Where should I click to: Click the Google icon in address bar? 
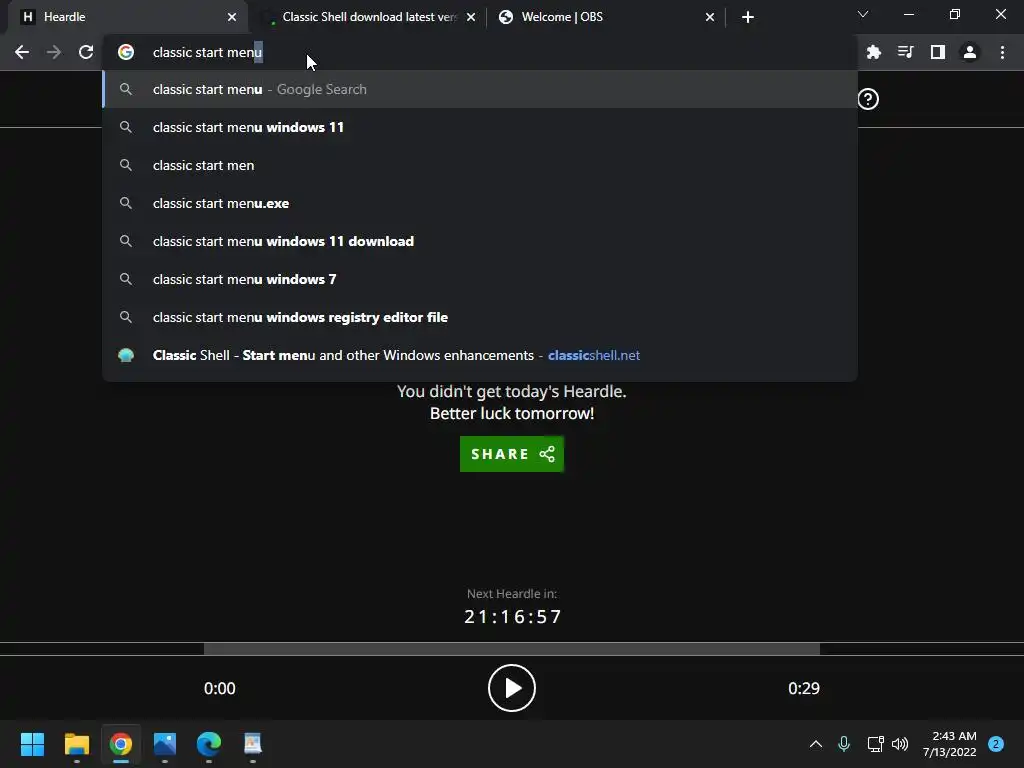pos(126,52)
